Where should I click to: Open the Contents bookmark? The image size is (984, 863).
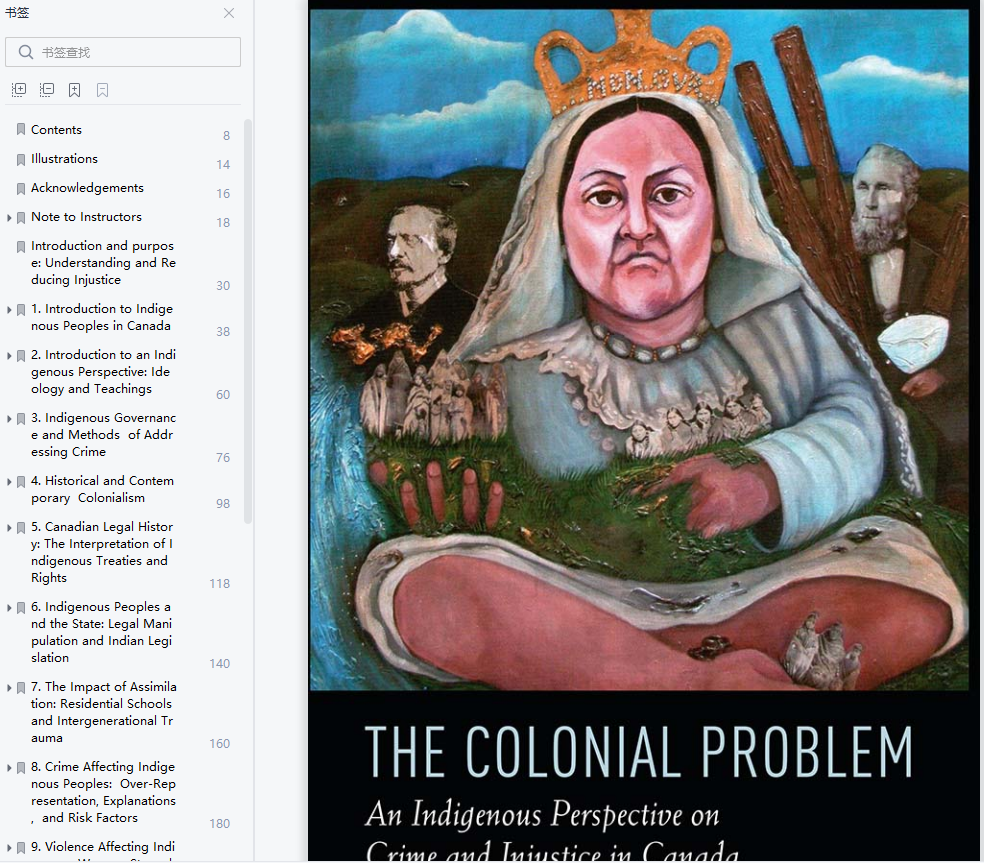[56, 130]
